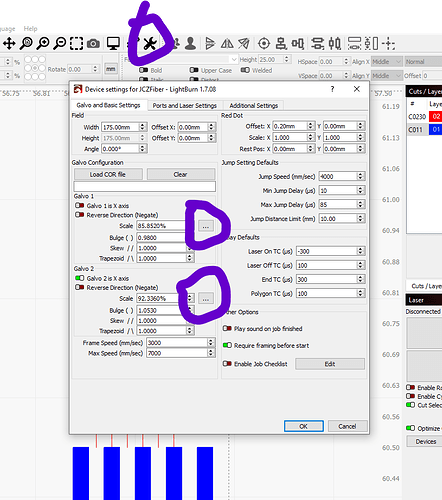This screenshot has height=500, width=442.
Task: Toggle Play sound on job finished
Action: (227, 329)
